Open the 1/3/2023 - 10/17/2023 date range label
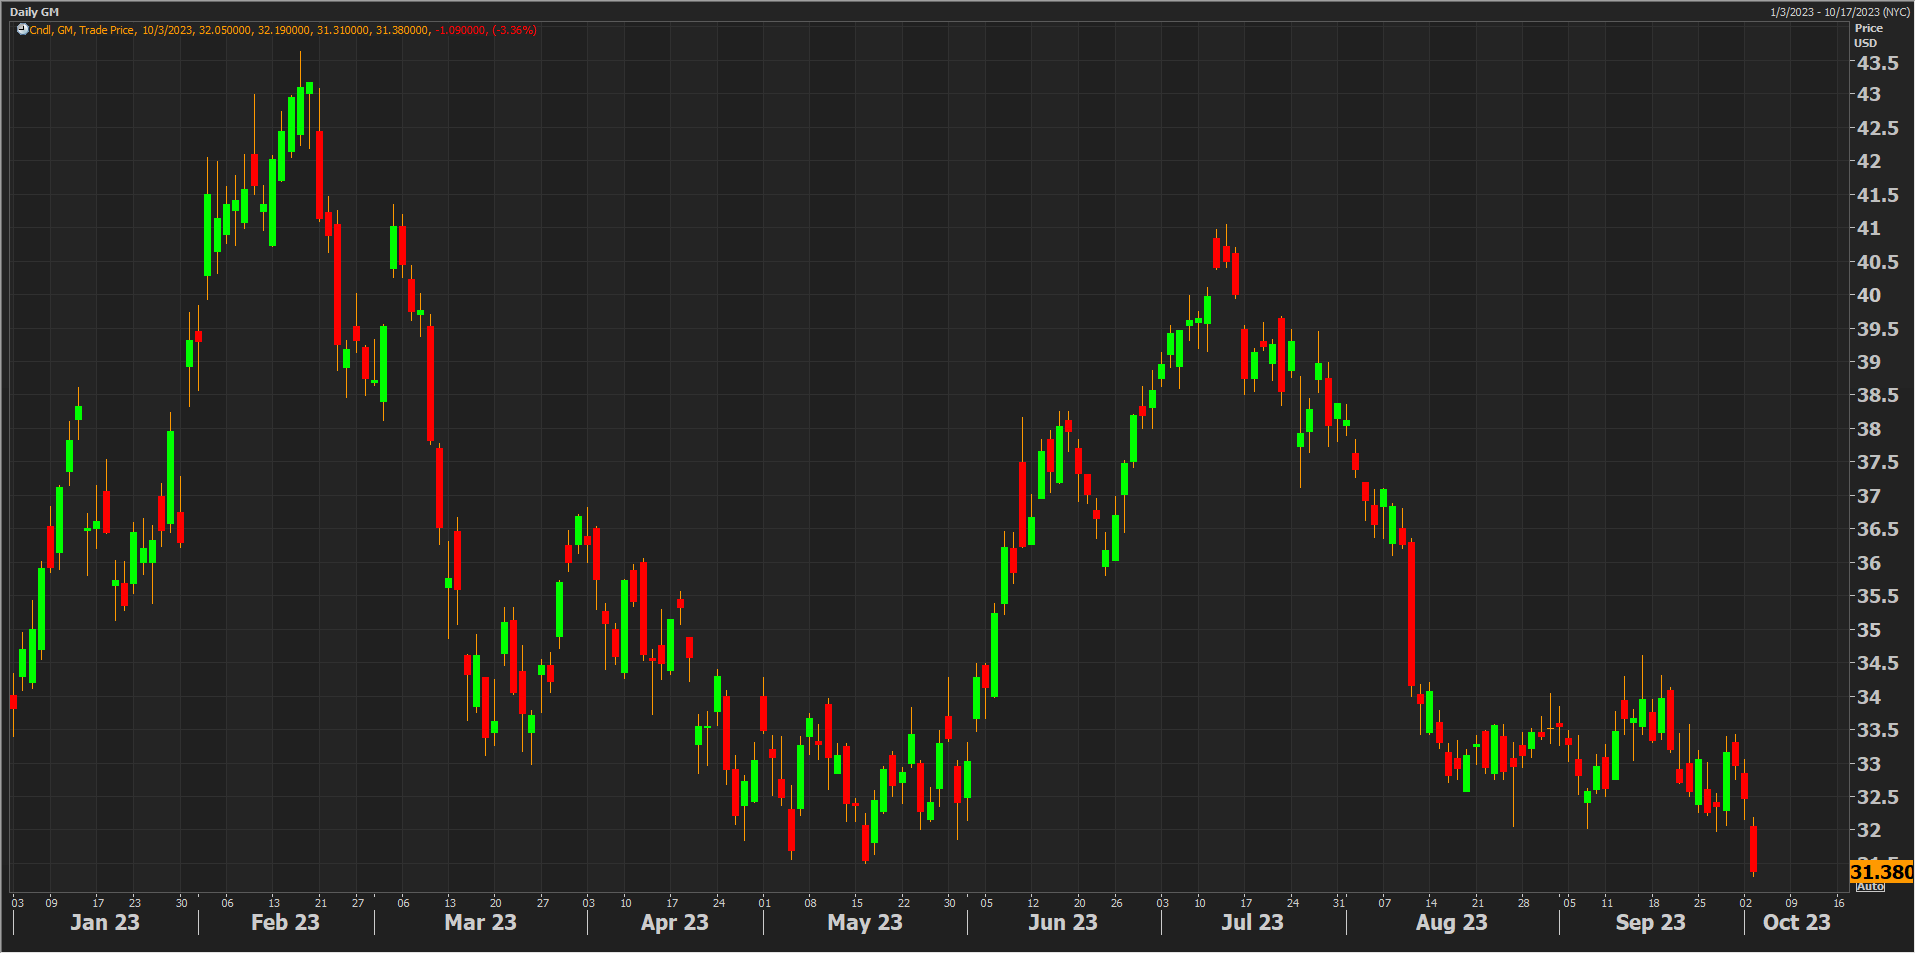Screen dimensions: 1916x954 [1839, 12]
